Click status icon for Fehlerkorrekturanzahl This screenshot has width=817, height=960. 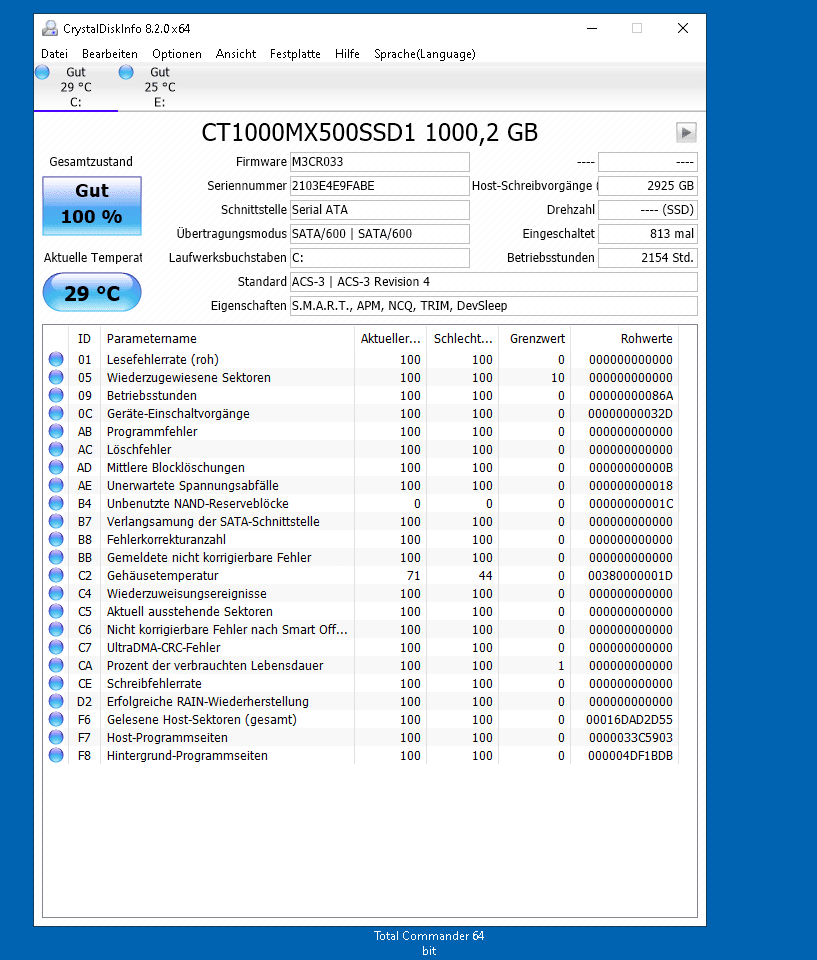[56, 539]
